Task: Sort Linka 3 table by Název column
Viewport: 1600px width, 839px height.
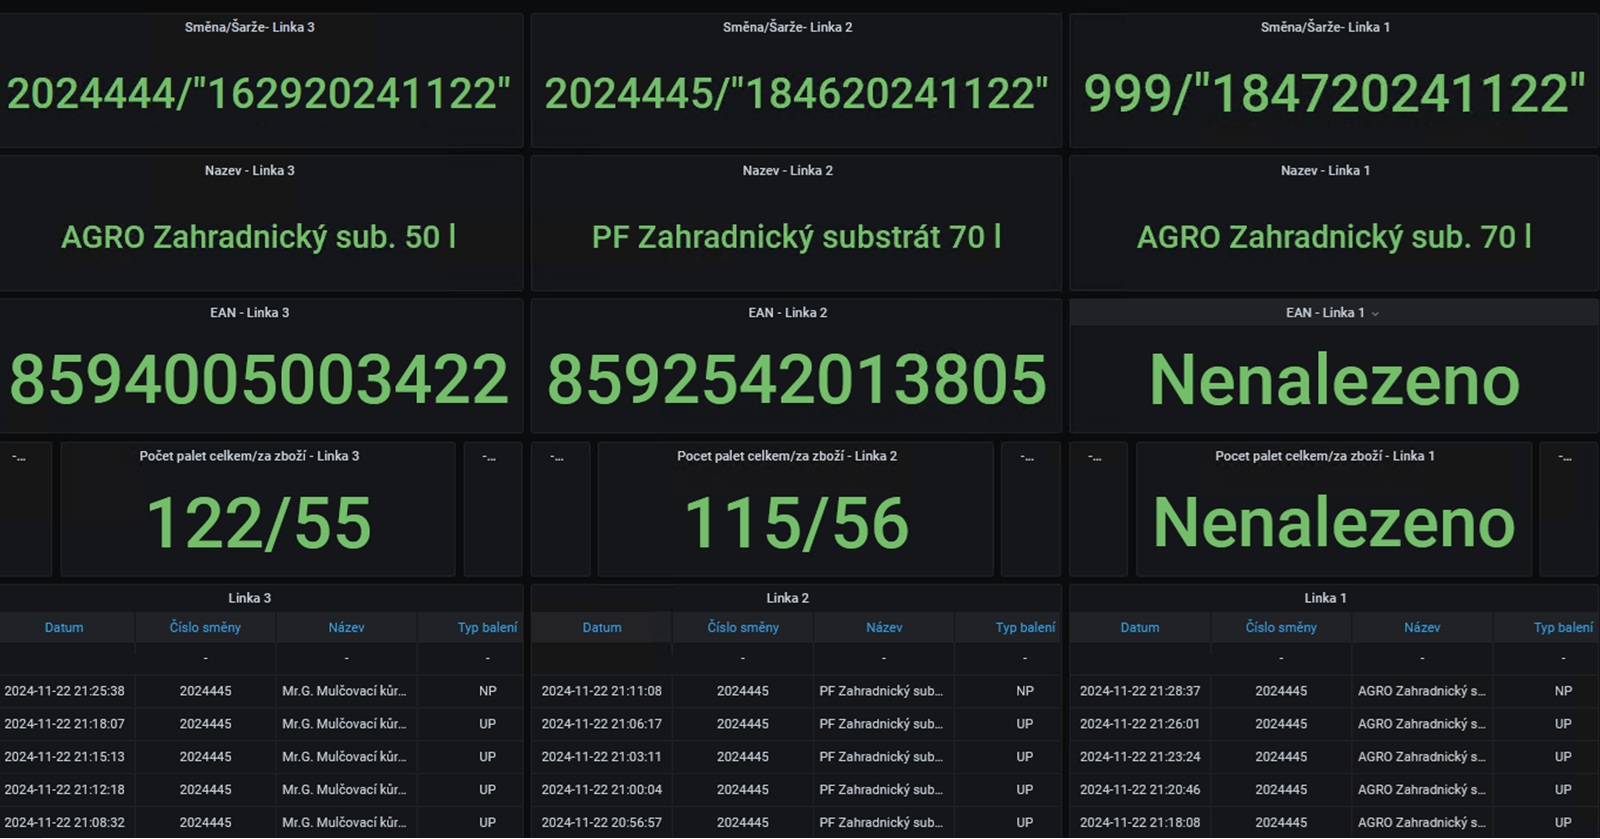Action: 346,628
